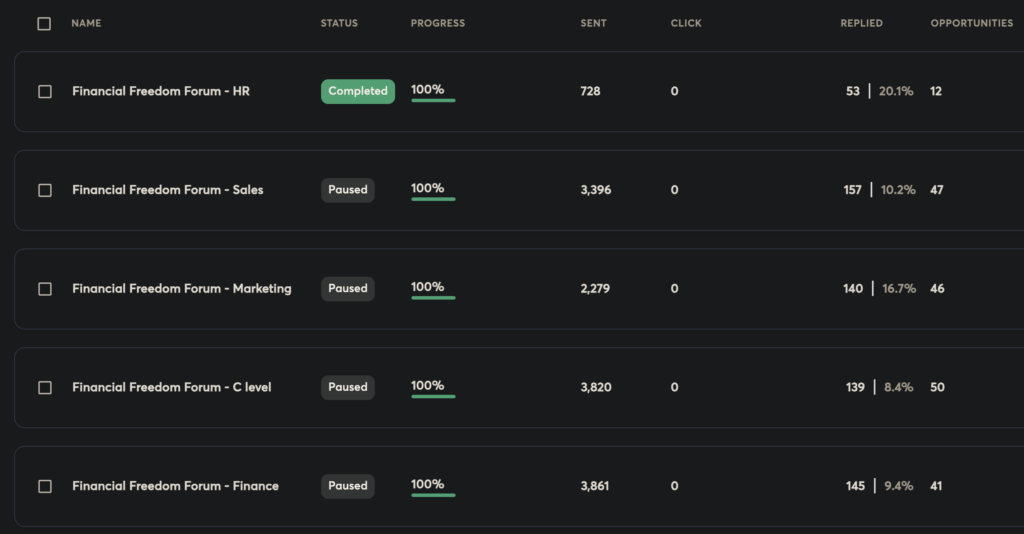1024x534 pixels.
Task: Open Financial Freedom Forum - Marketing campaign
Action: point(182,289)
